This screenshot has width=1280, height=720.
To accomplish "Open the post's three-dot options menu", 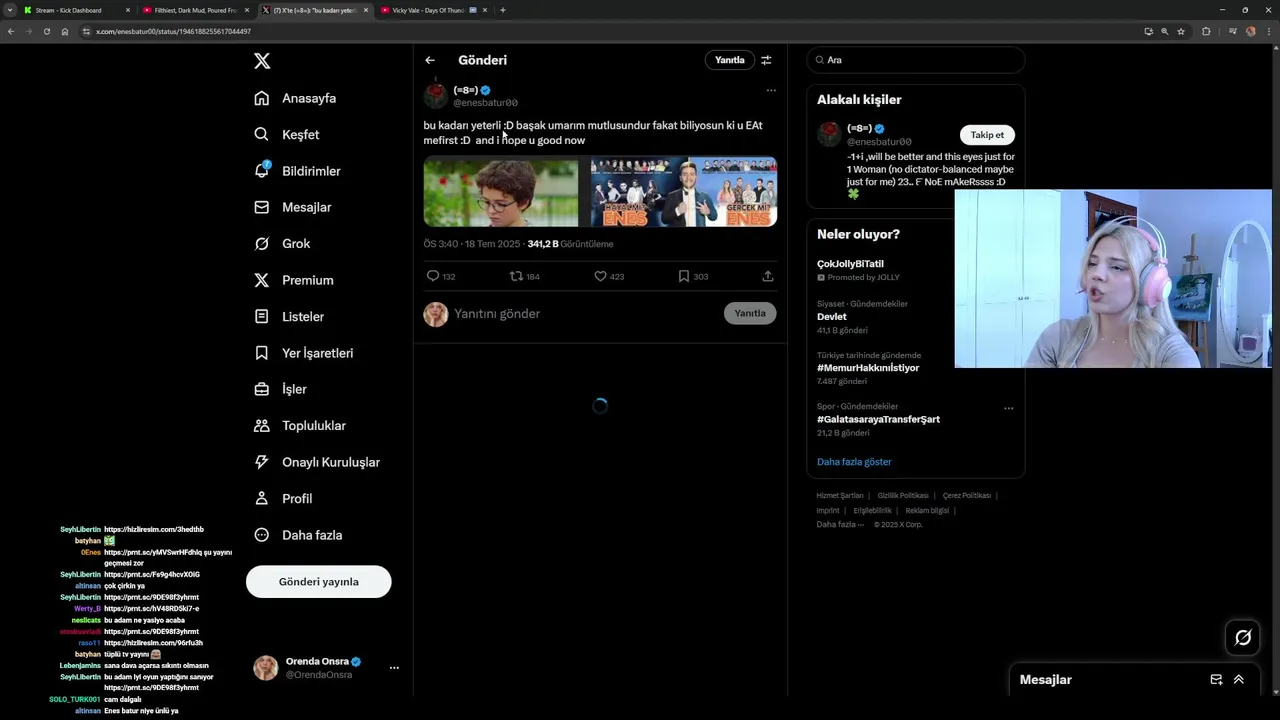I will (771, 90).
